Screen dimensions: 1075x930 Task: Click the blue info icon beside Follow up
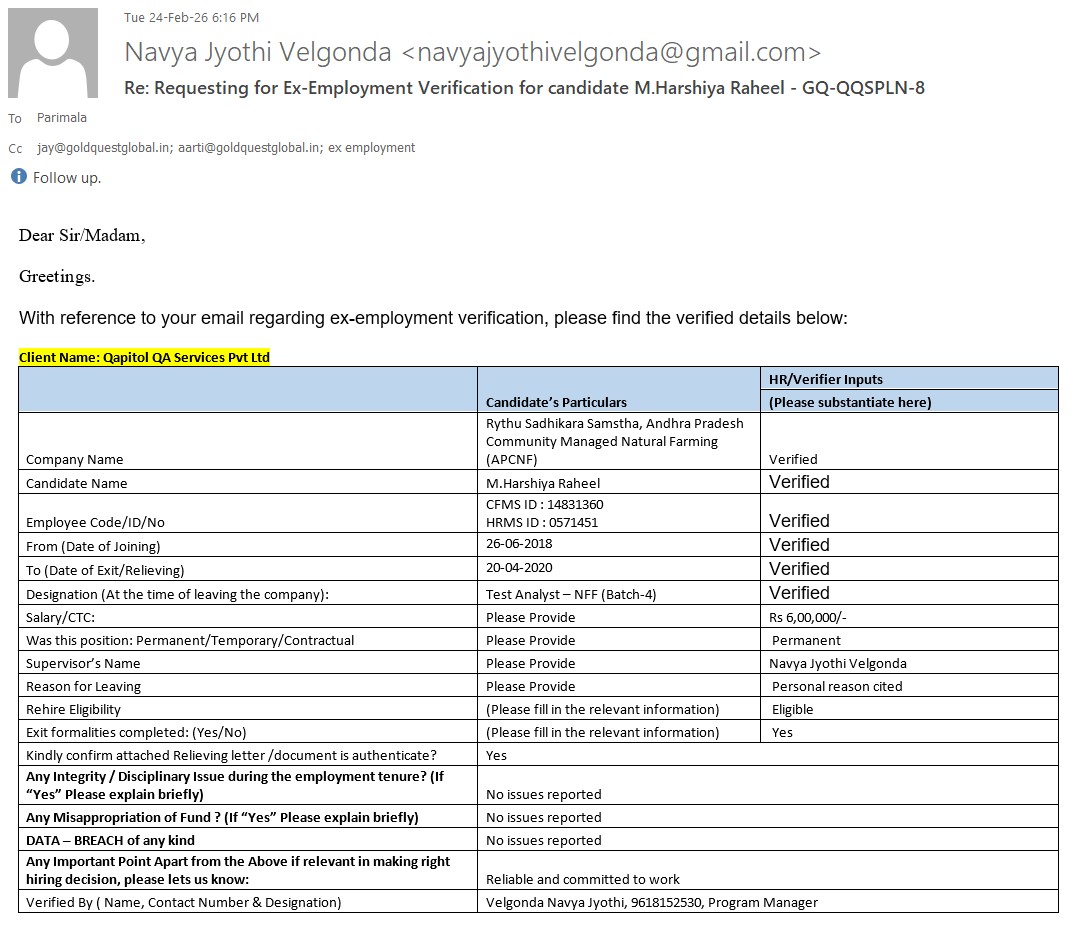[18, 177]
